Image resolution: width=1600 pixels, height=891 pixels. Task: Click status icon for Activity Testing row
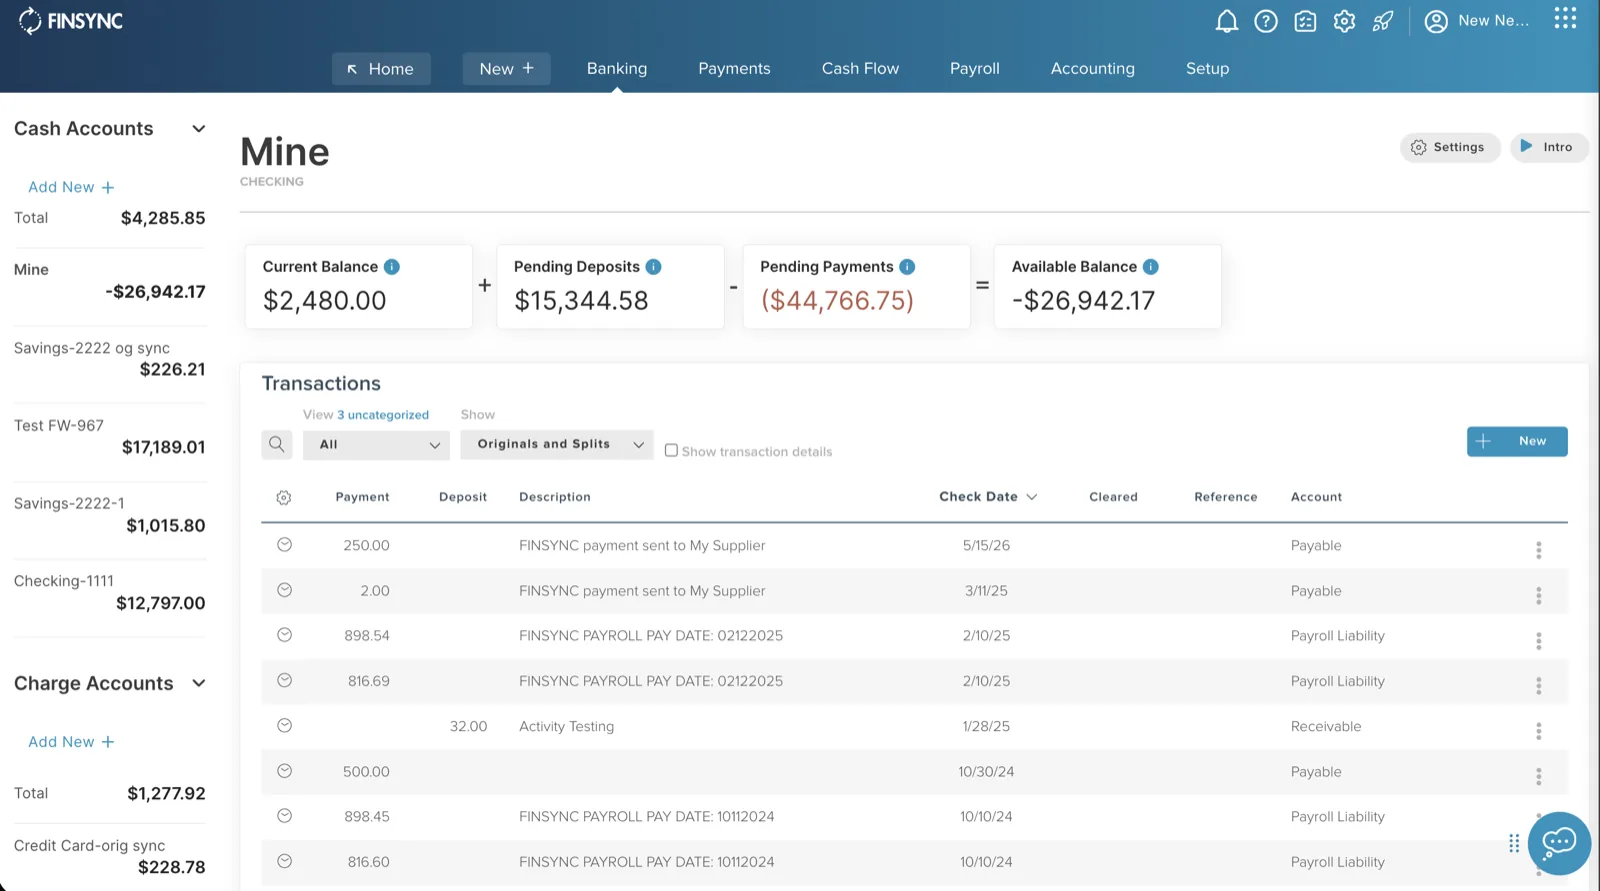[285, 726]
